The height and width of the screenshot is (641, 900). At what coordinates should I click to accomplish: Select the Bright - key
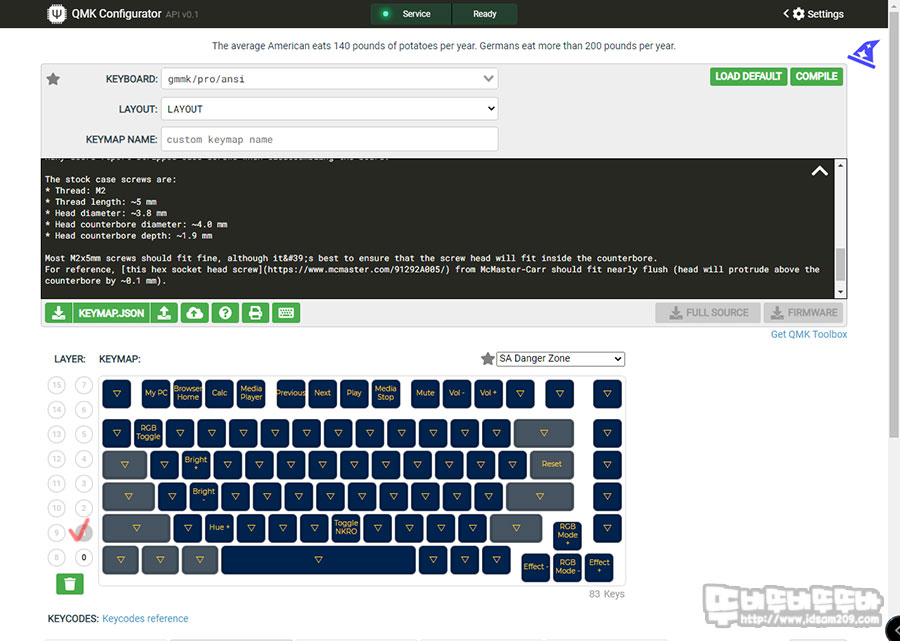pos(204,496)
